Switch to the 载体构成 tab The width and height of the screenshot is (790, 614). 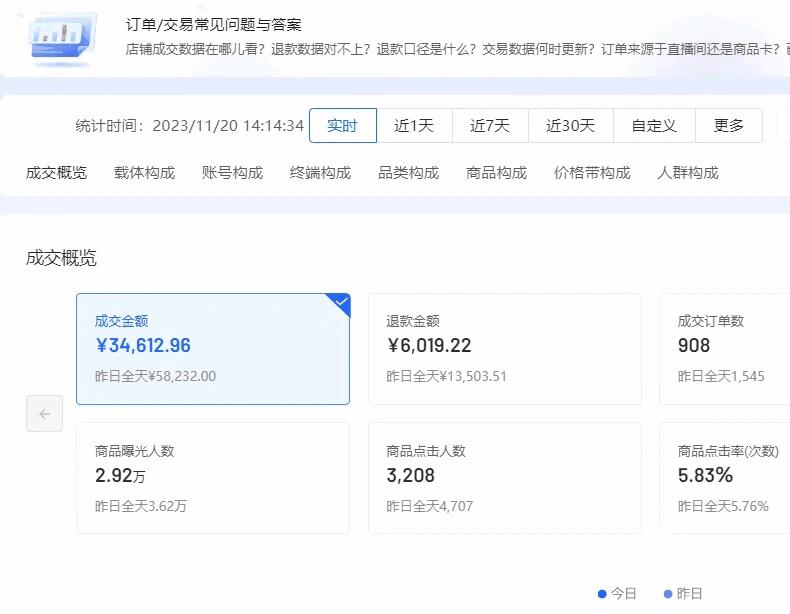pyautogui.click(x=145, y=173)
